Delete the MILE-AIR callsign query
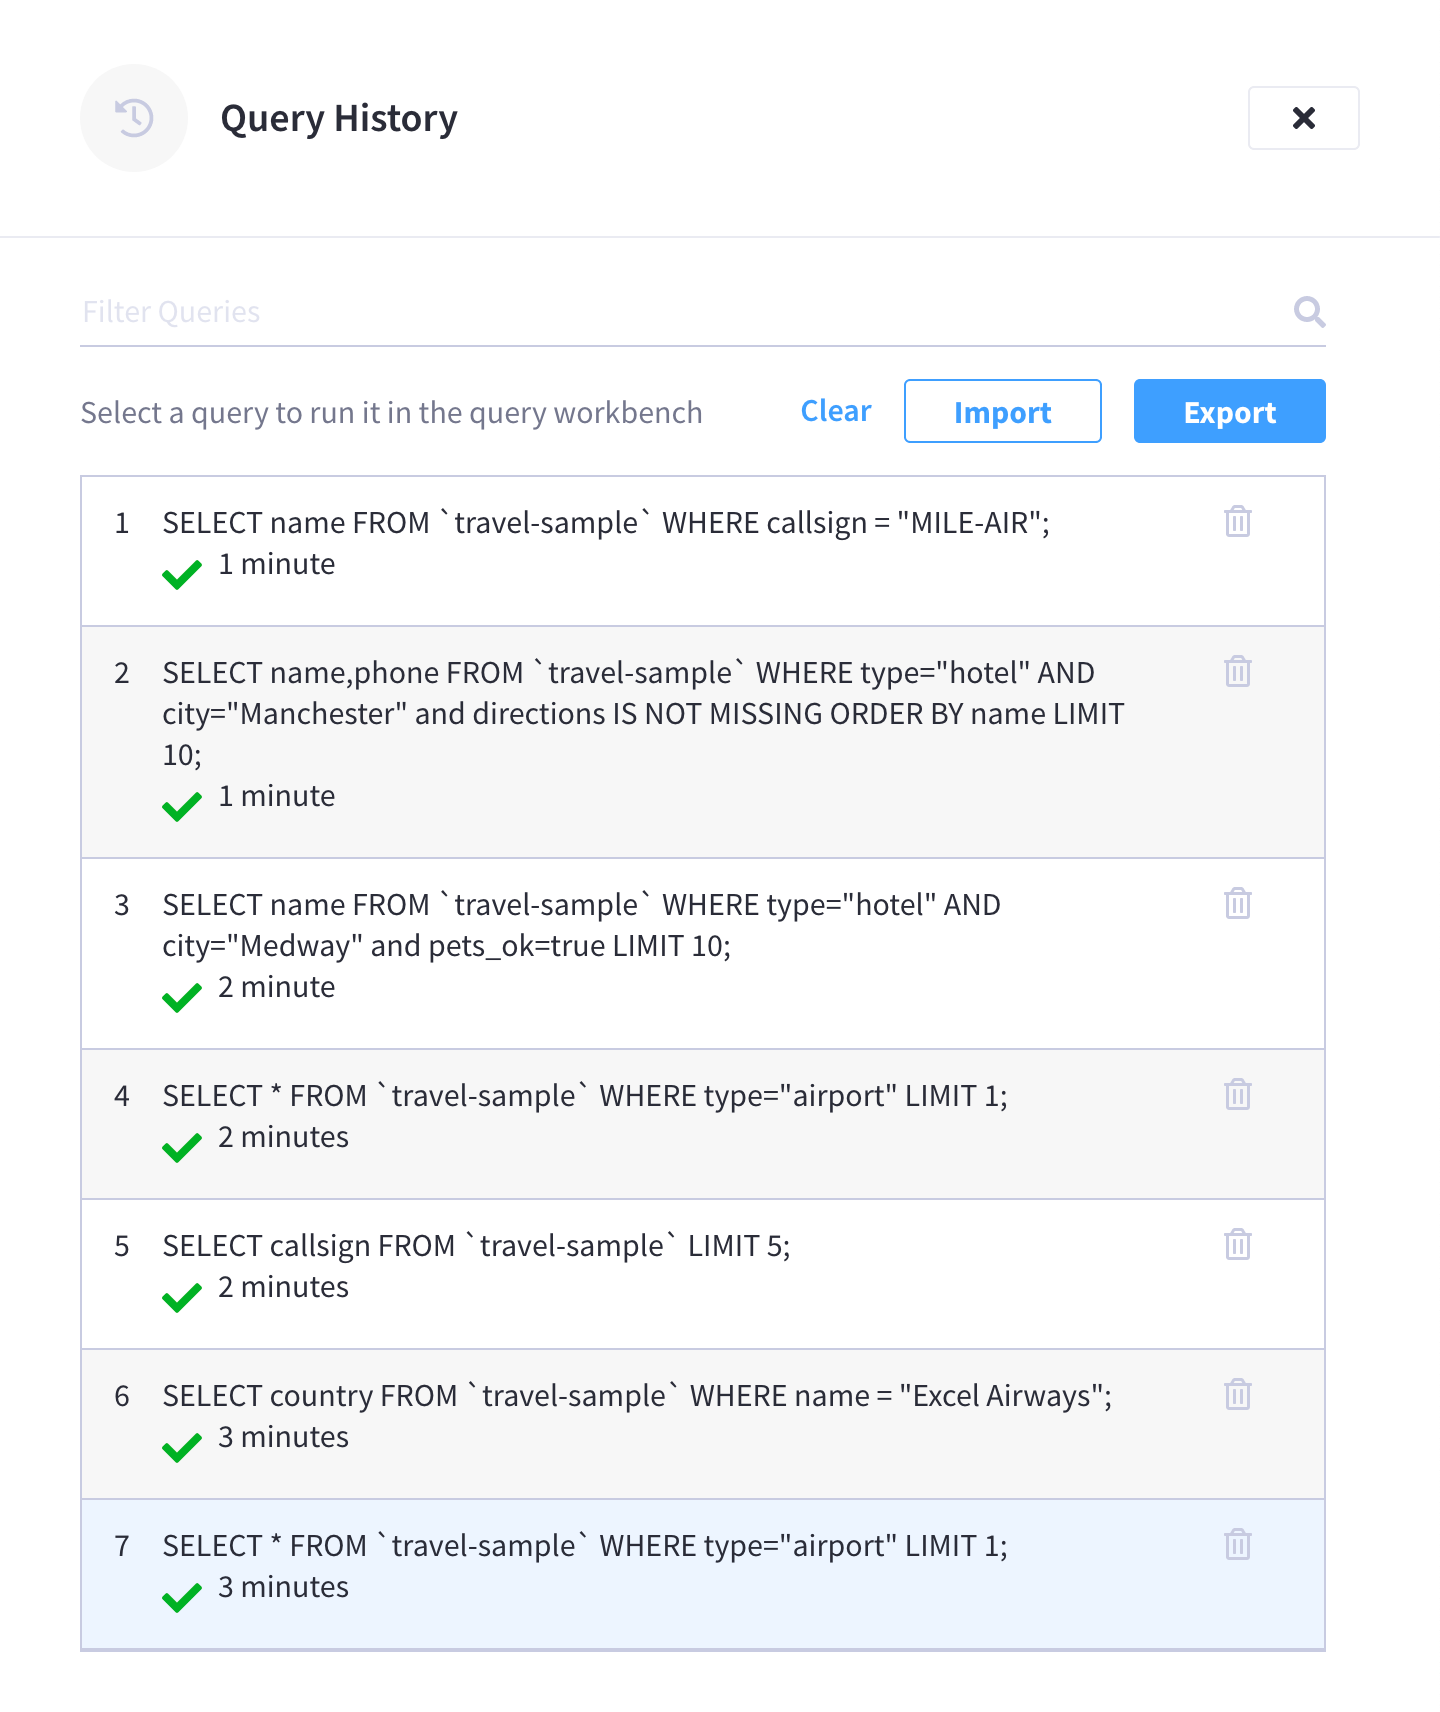 tap(1237, 522)
